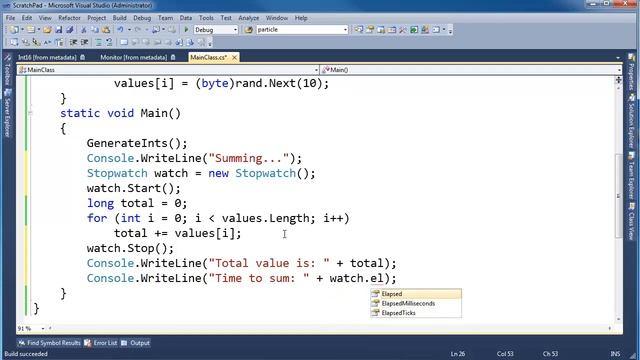Image resolution: width=640 pixels, height=360 pixels.
Task: Open the Server Explorer side tab
Action: pyautogui.click(x=7, y=113)
